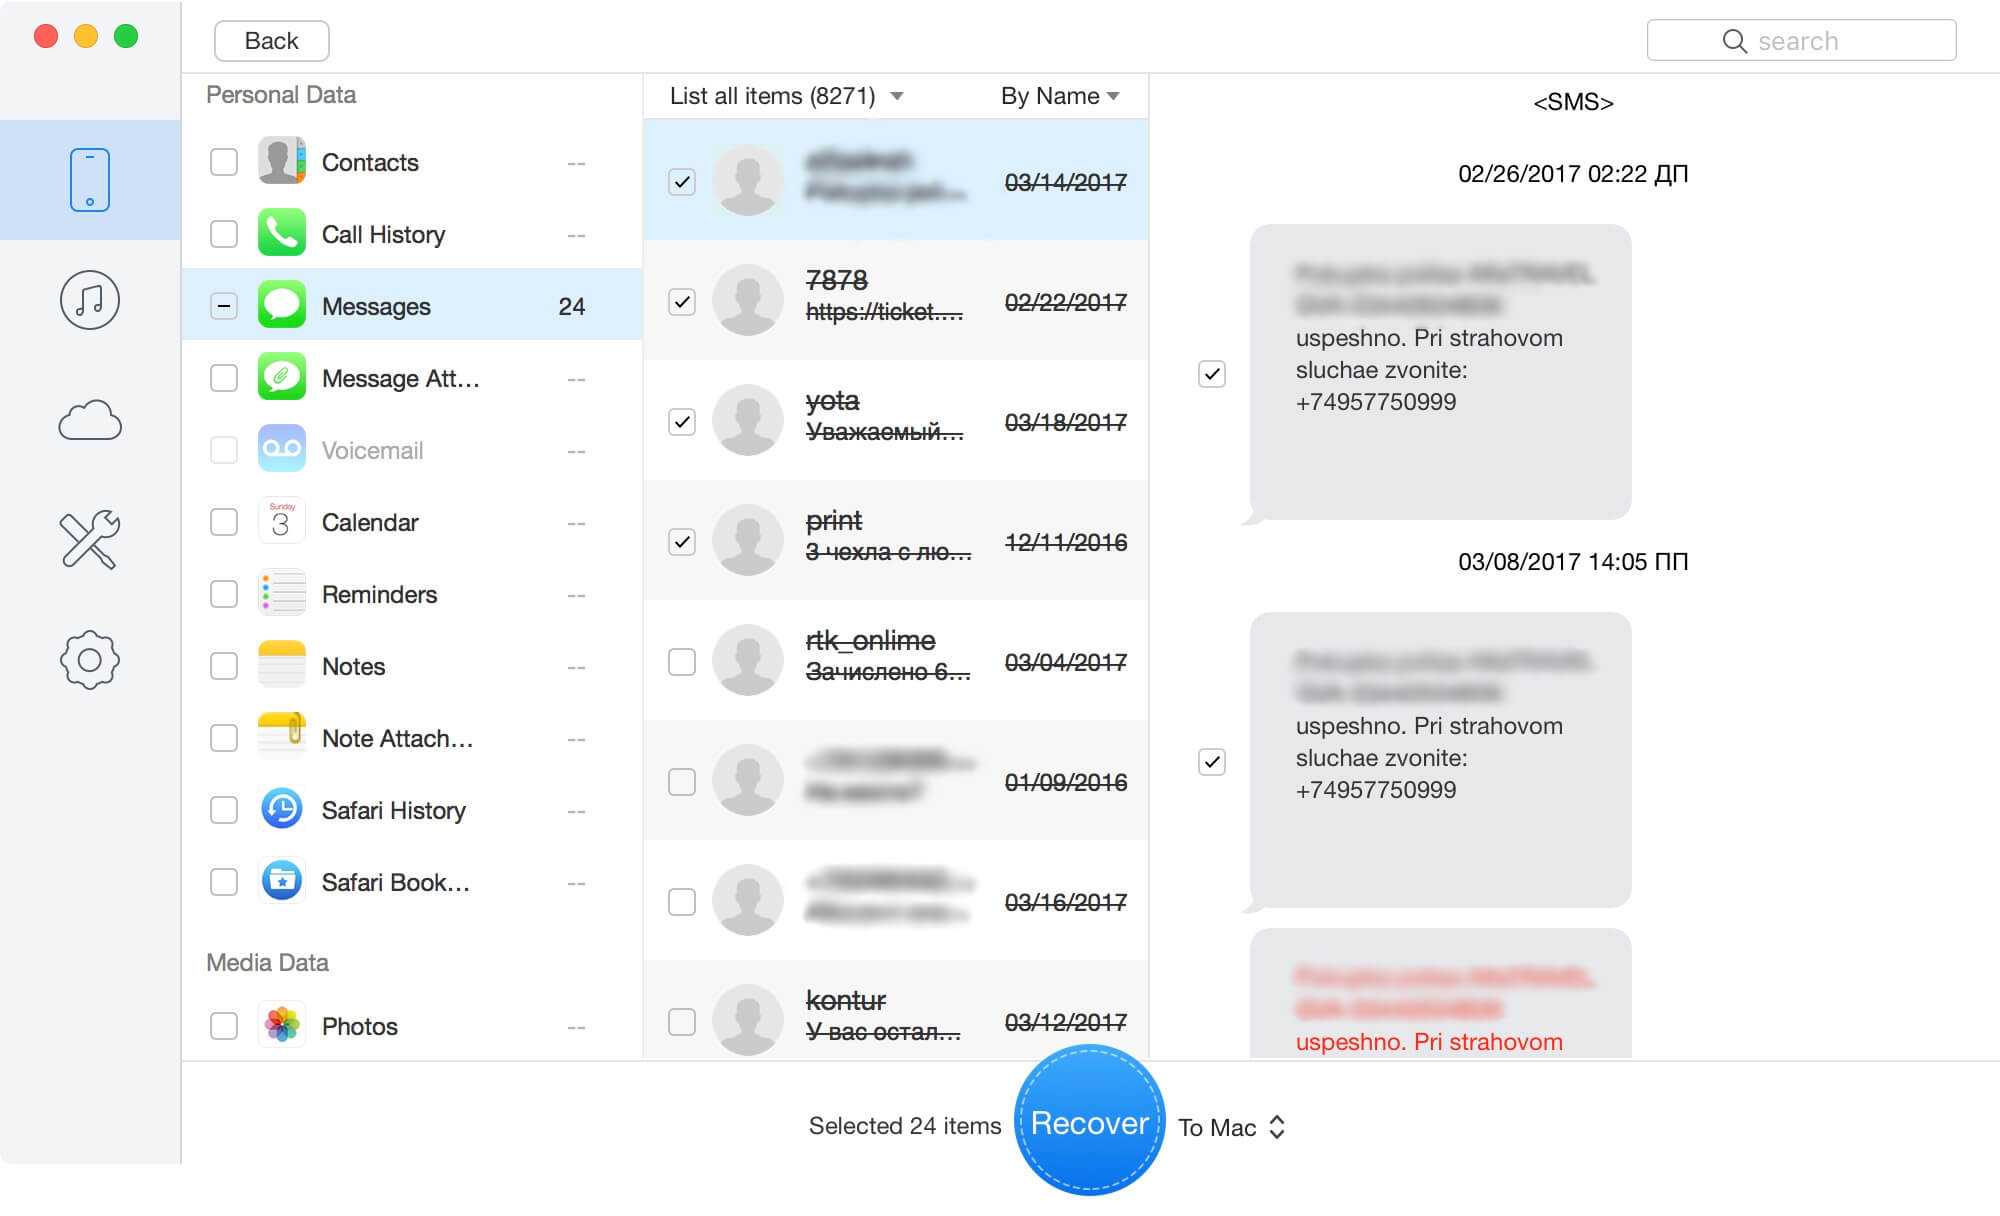This screenshot has height=1216, width=2000.
Task: Navigate to Calendar in Personal Data
Action: pos(369,520)
